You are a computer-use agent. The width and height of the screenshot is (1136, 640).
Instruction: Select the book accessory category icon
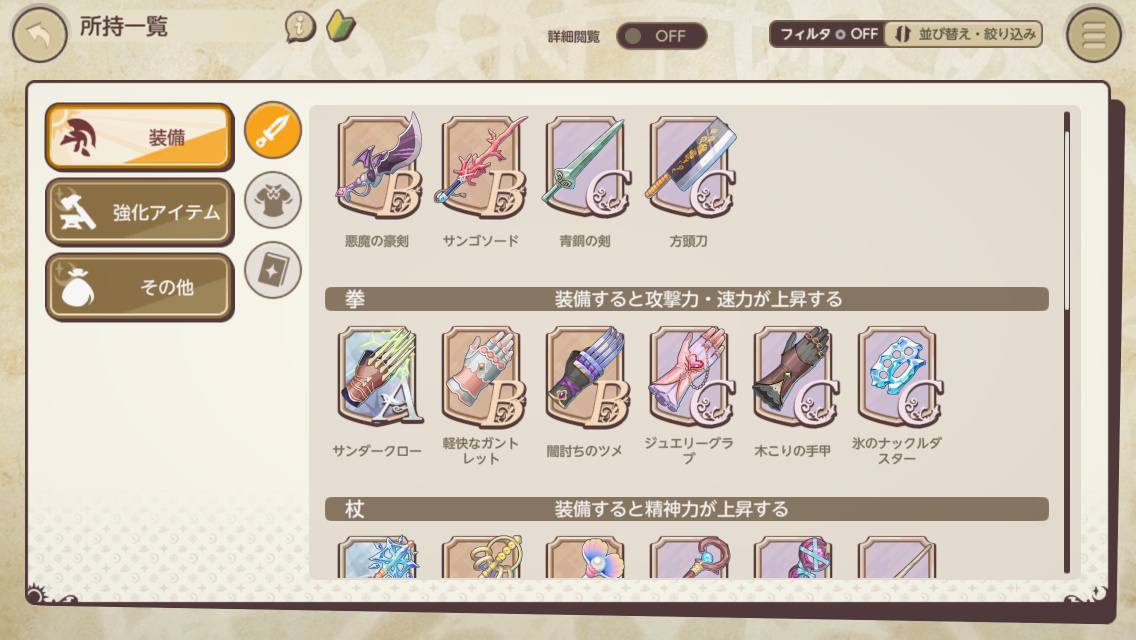[x=273, y=270]
